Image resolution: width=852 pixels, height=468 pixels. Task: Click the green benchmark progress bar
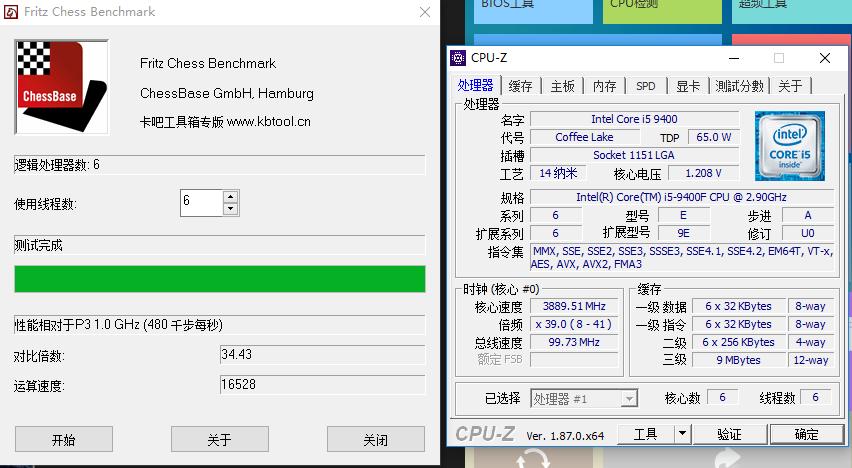(x=220, y=279)
